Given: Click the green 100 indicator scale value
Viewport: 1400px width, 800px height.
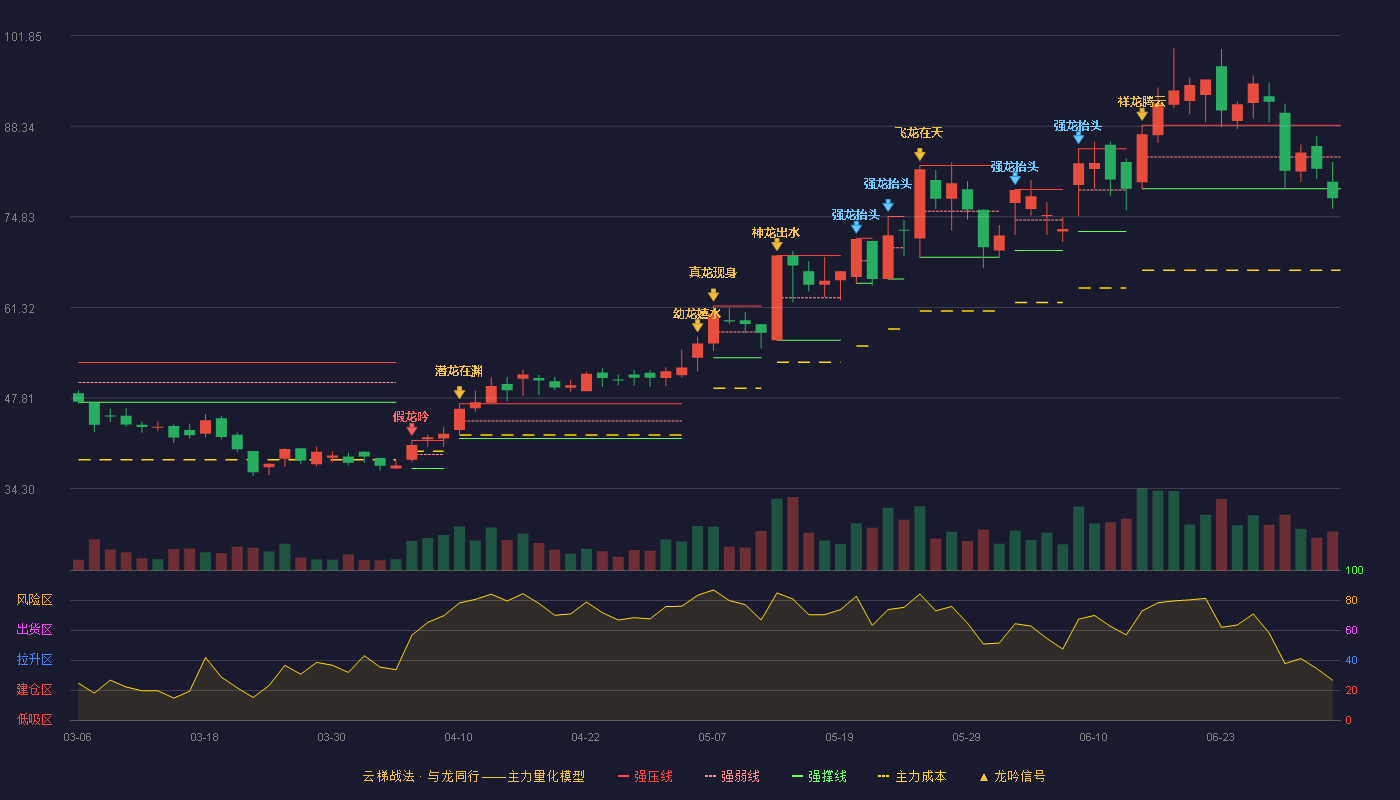Looking at the screenshot, I should 1354,571.
